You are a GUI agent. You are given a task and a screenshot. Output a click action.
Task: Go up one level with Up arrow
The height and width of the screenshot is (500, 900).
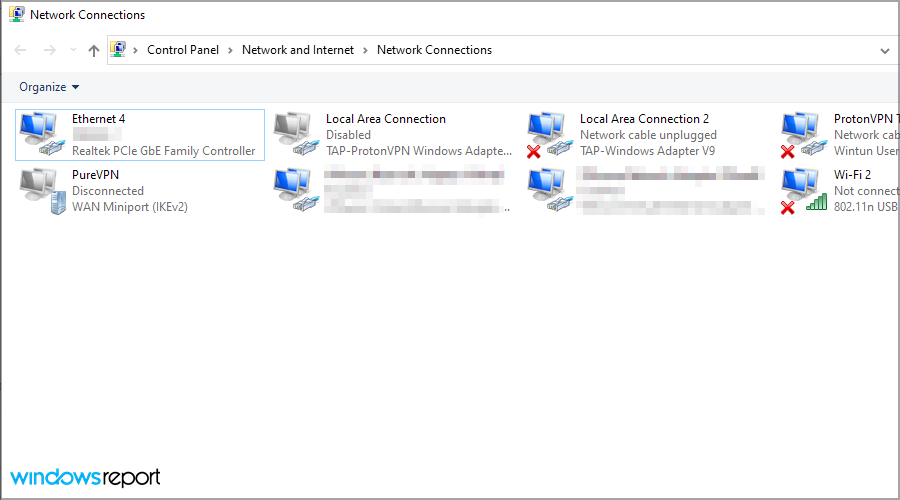point(94,51)
